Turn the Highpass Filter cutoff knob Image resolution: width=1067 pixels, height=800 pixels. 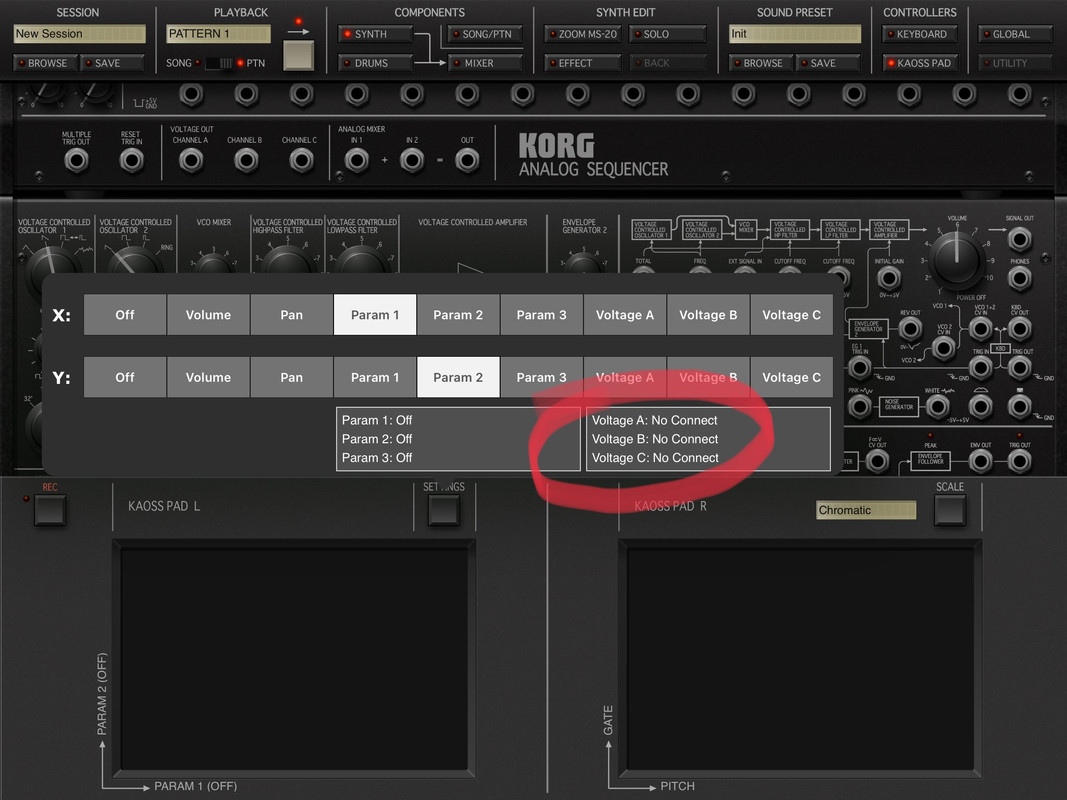287,261
